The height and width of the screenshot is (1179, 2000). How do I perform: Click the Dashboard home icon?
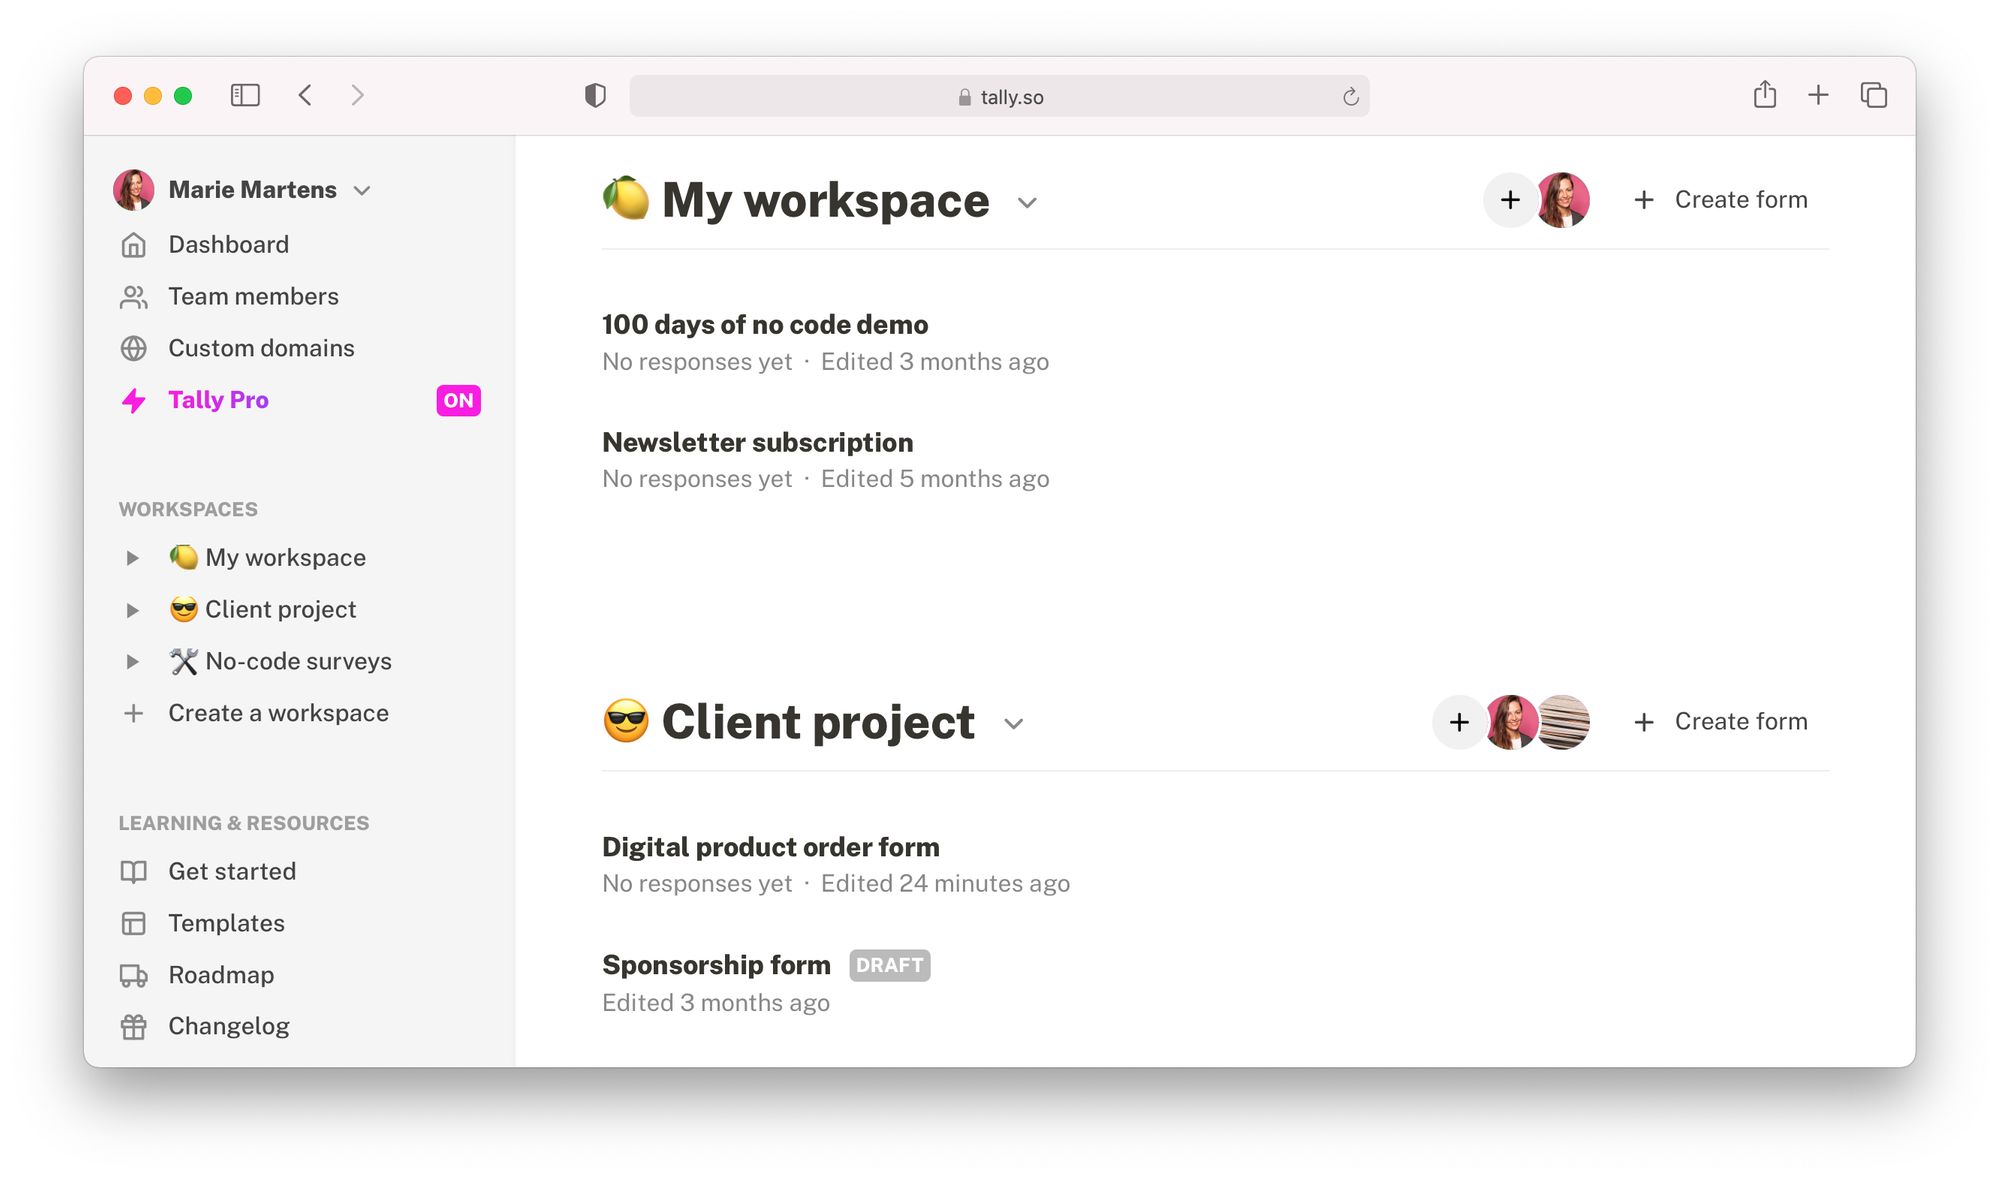coord(134,245)
